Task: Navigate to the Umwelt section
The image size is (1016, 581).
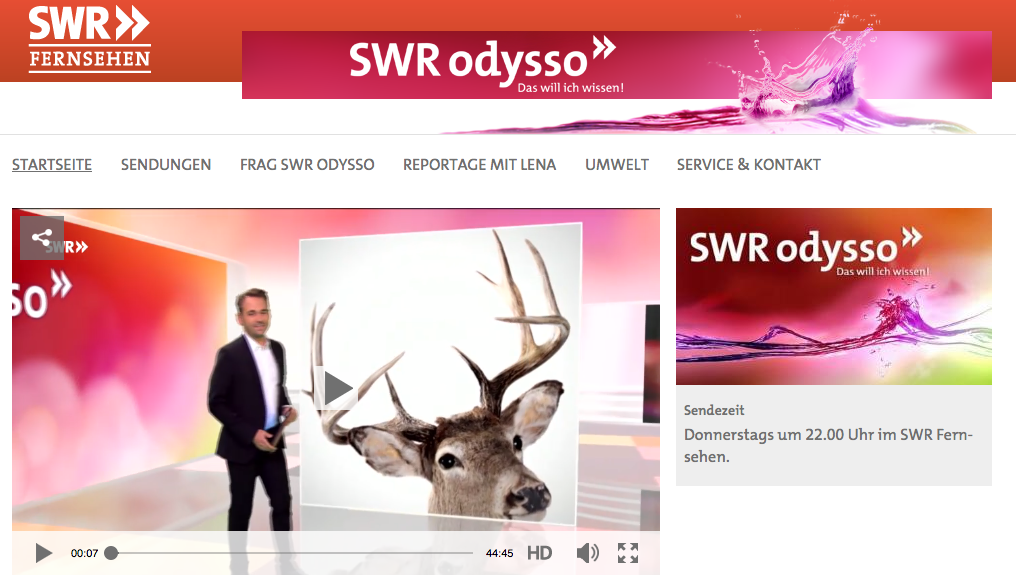Action: point(617,165)
